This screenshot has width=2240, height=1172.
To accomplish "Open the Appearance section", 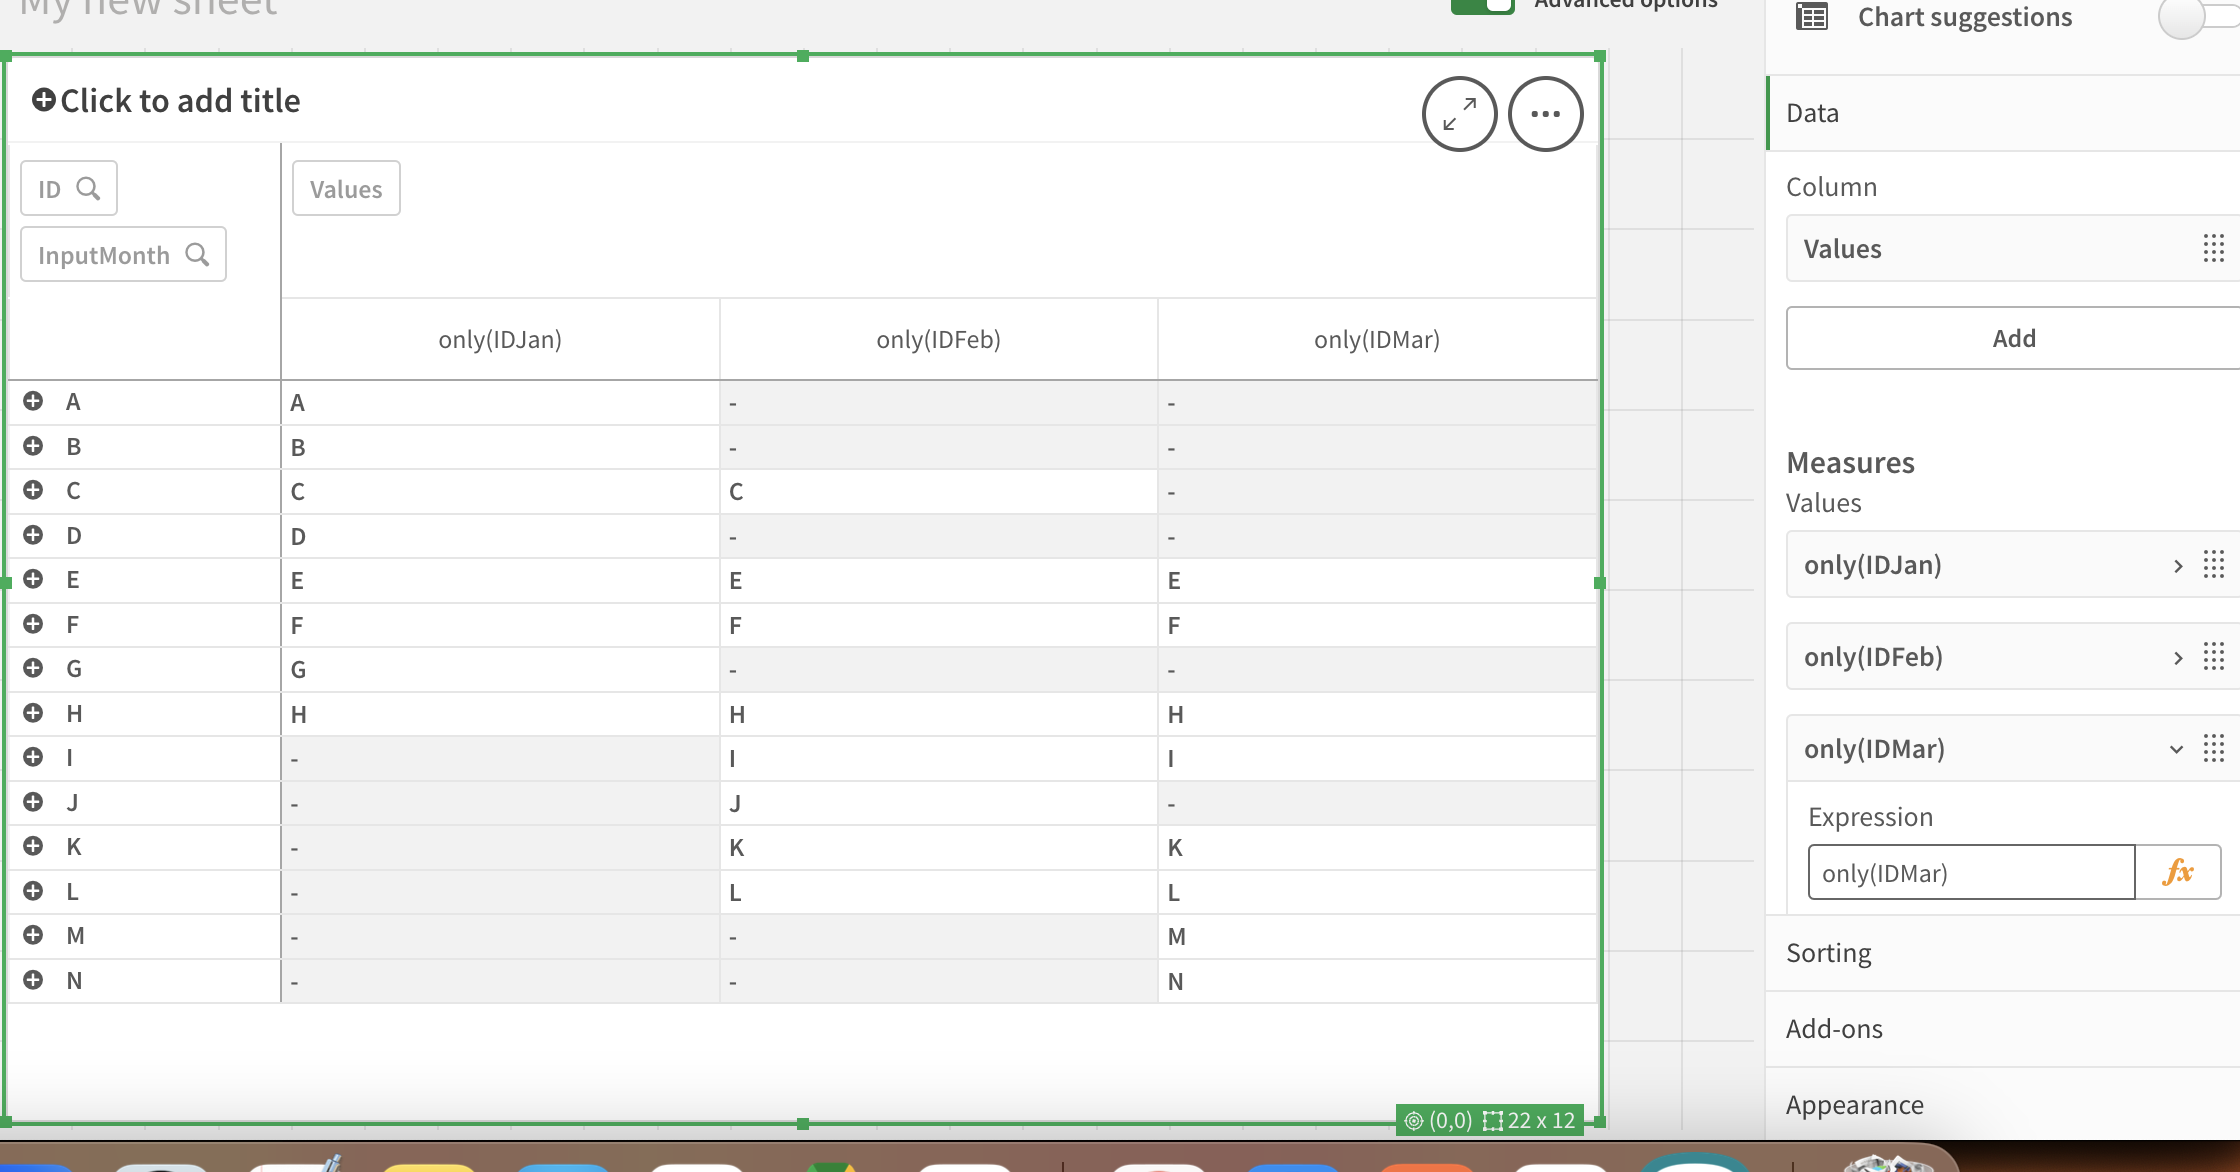I will click(1854, 1105).
